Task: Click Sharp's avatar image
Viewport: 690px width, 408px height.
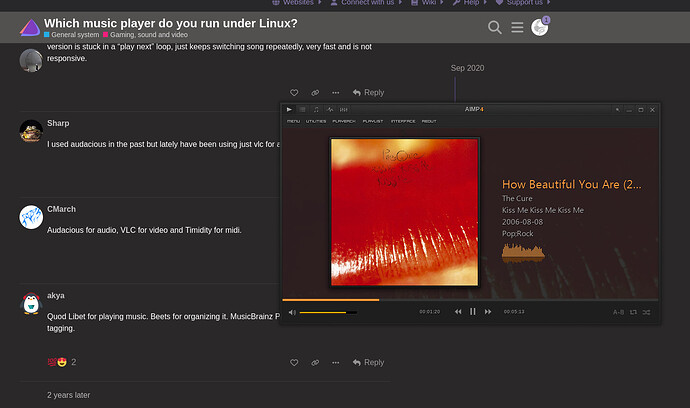Action: 31,131
